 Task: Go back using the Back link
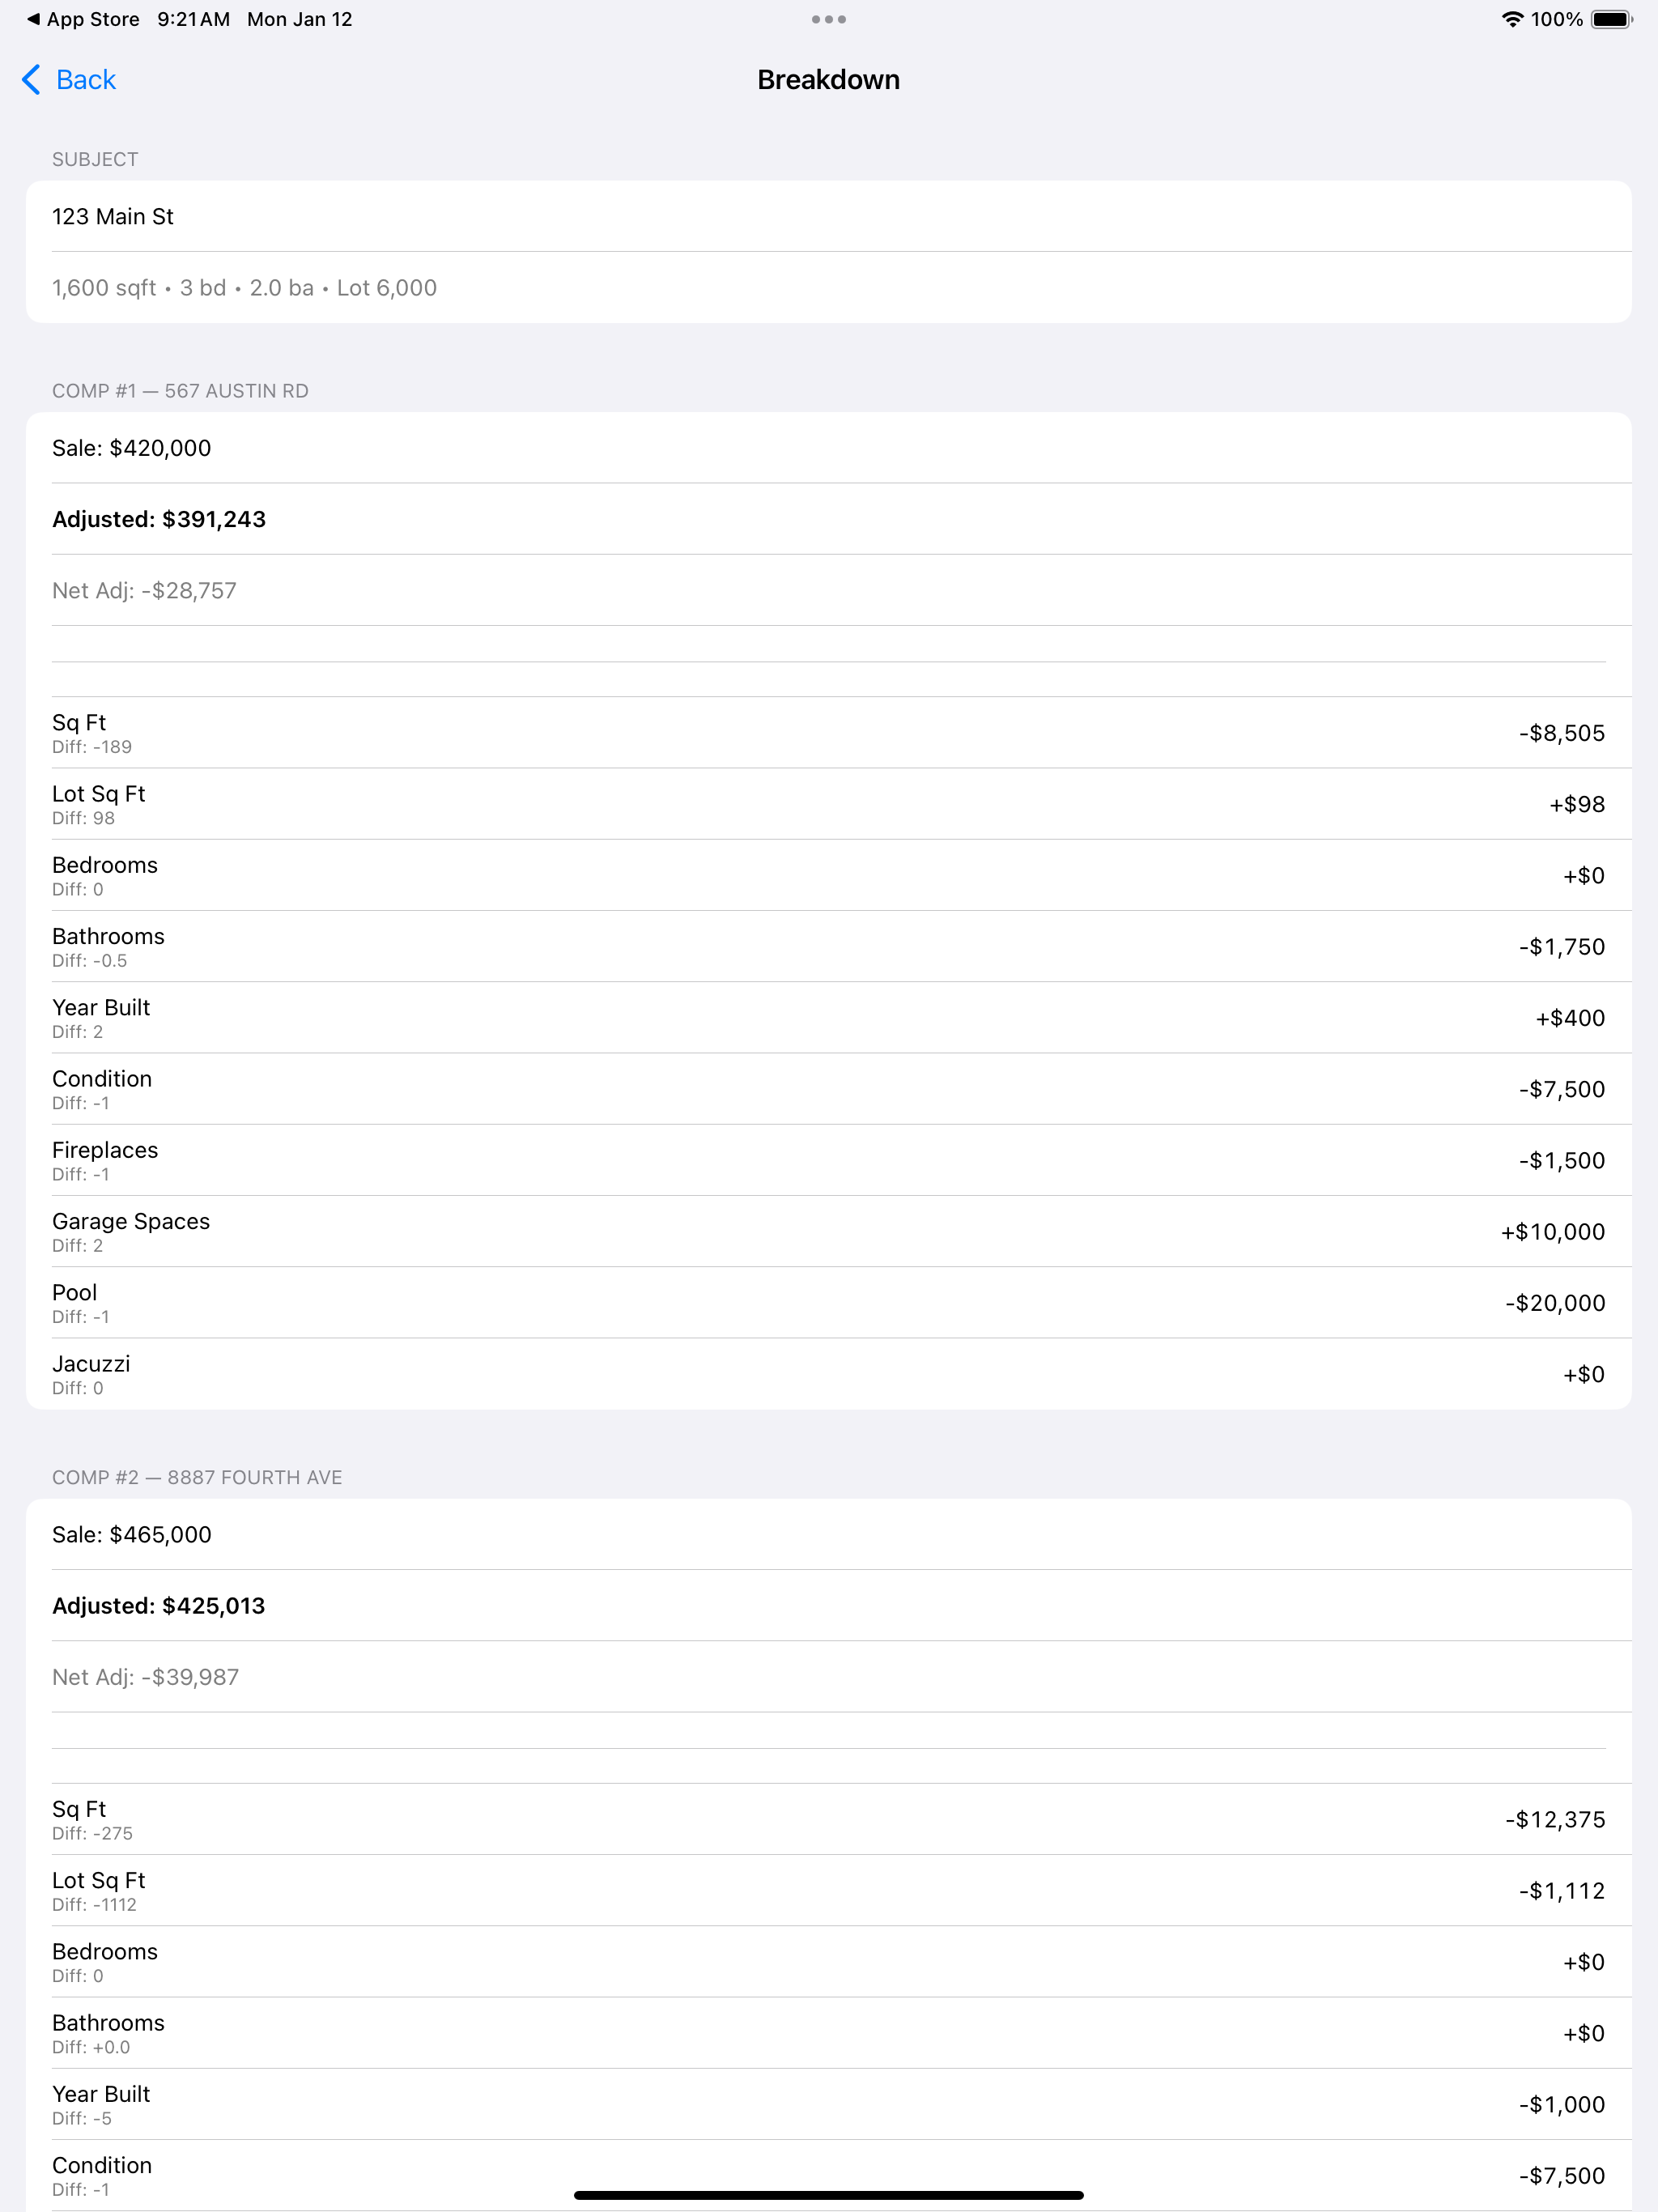click(x=69, y=80)
